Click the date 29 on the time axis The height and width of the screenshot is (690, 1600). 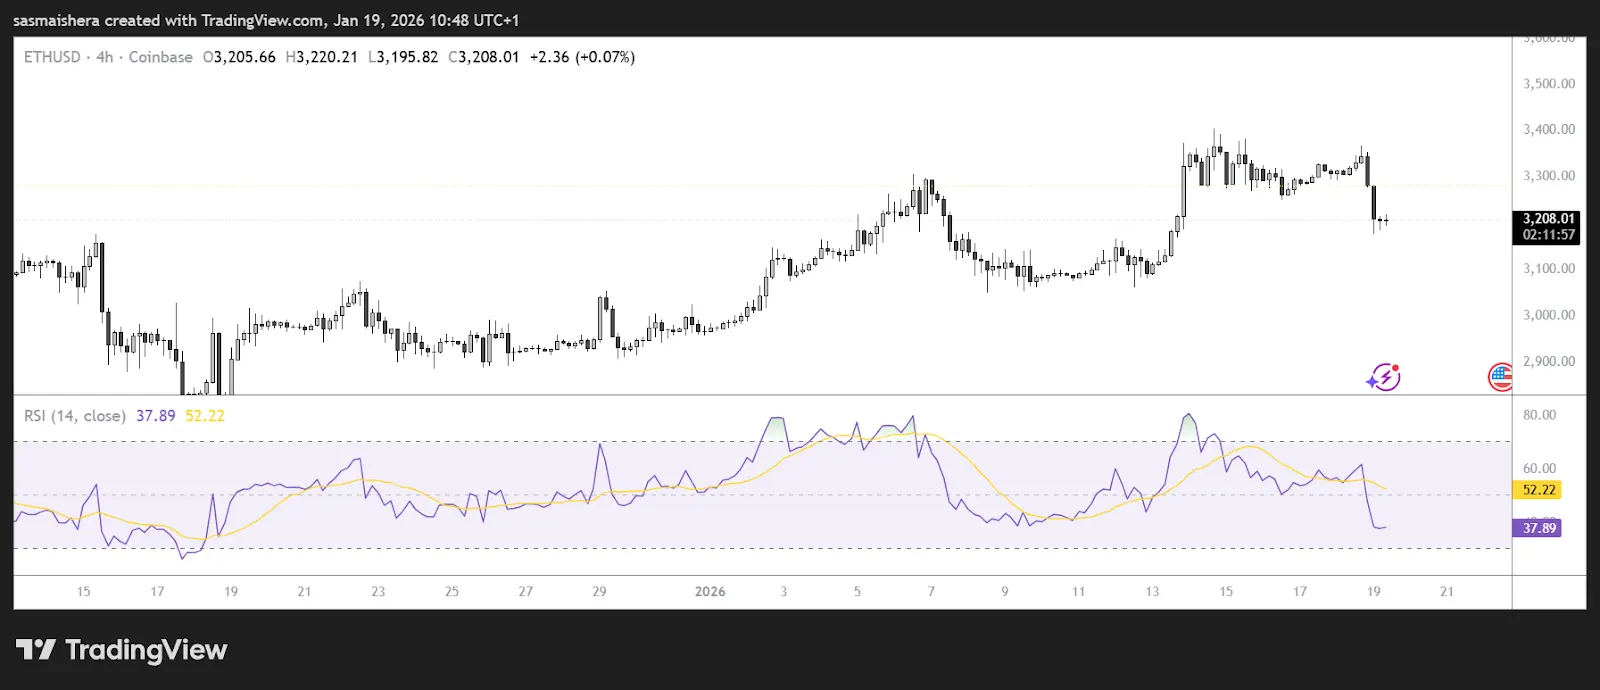point(599,591)
